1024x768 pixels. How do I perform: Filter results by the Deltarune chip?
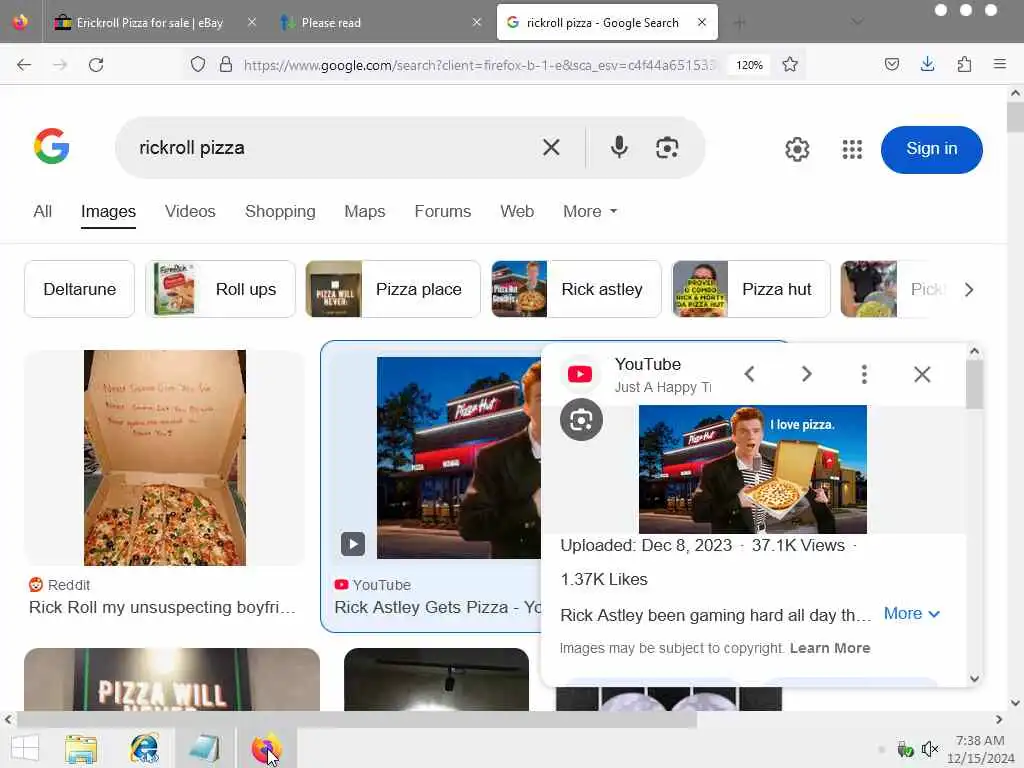pos(80,289)
